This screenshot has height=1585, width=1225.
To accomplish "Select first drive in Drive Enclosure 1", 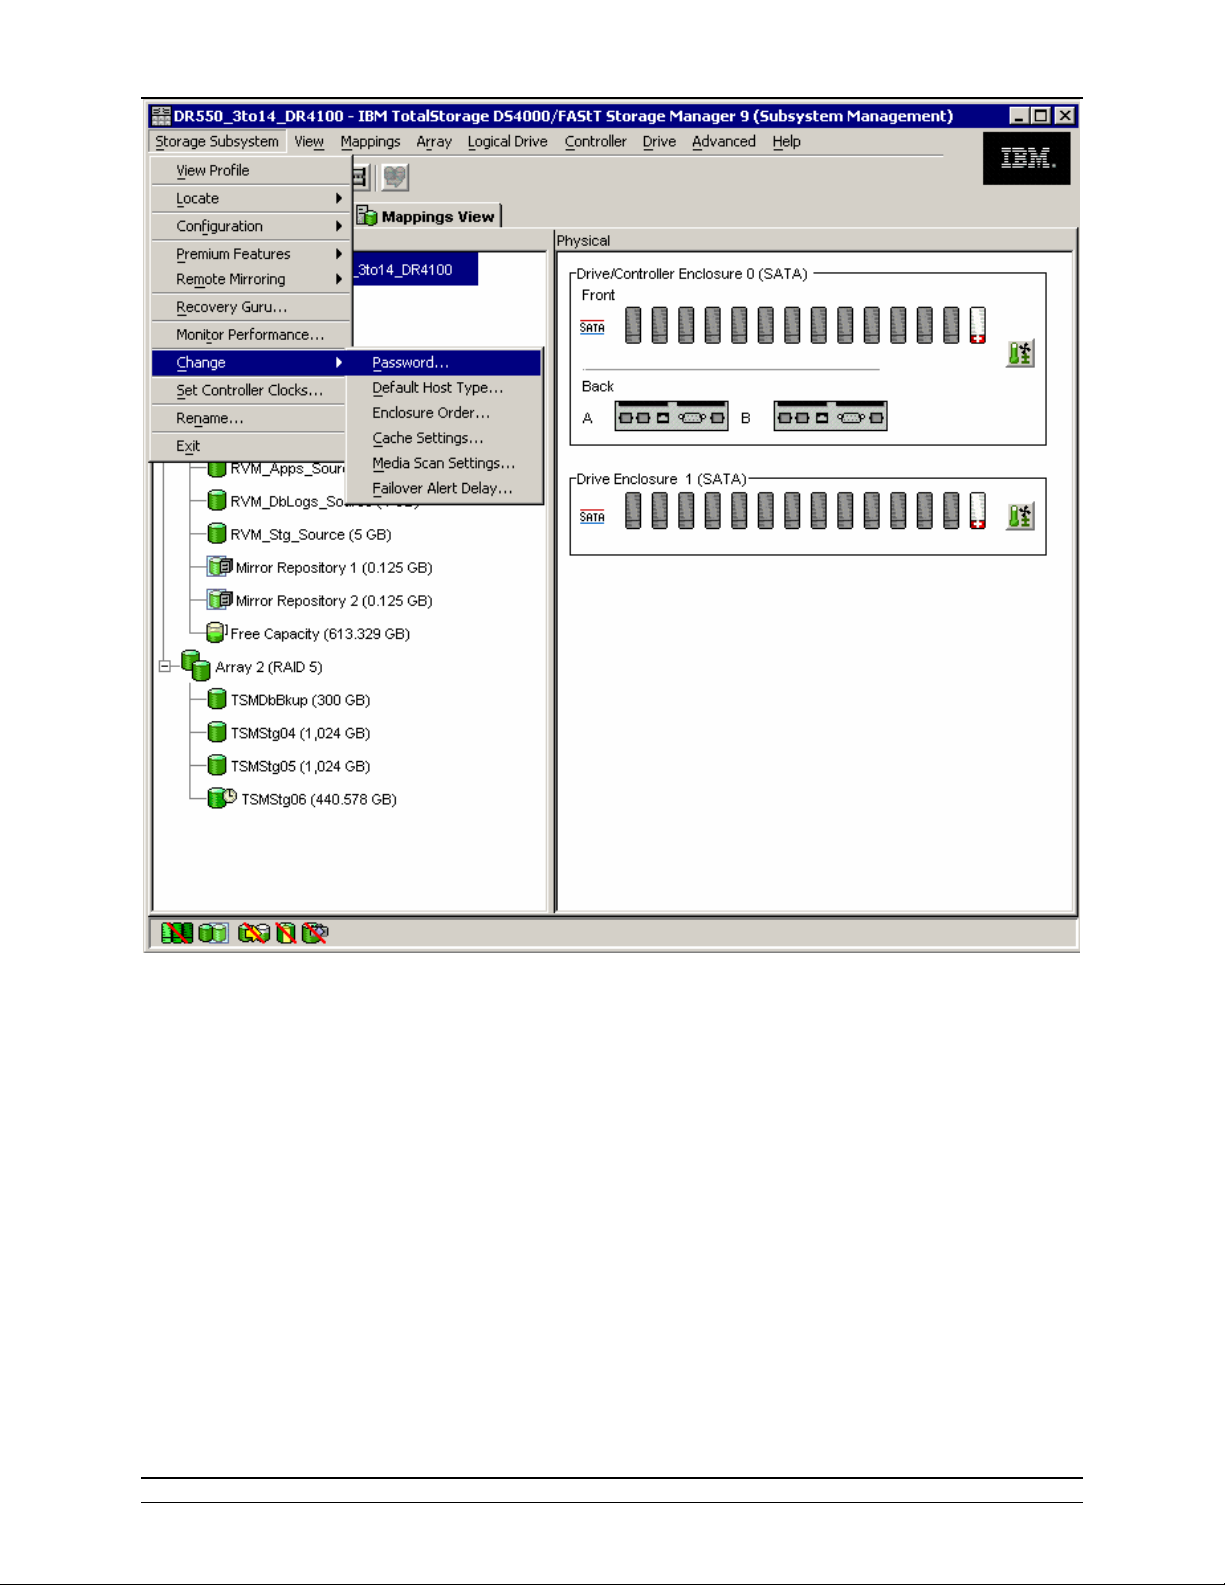I will pyautogui.click(x=633, y=510).
